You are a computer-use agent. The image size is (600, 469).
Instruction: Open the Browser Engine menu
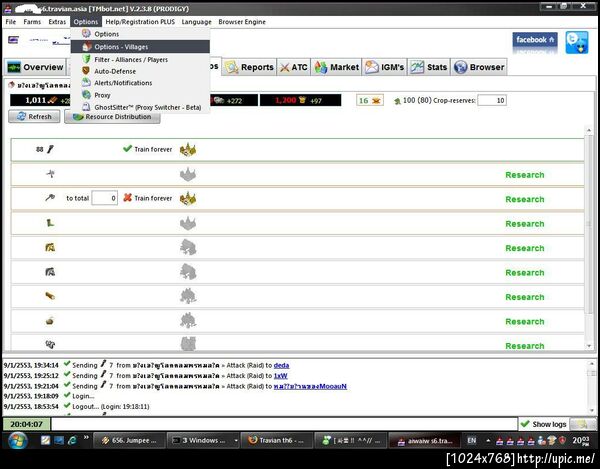point(242,22)
